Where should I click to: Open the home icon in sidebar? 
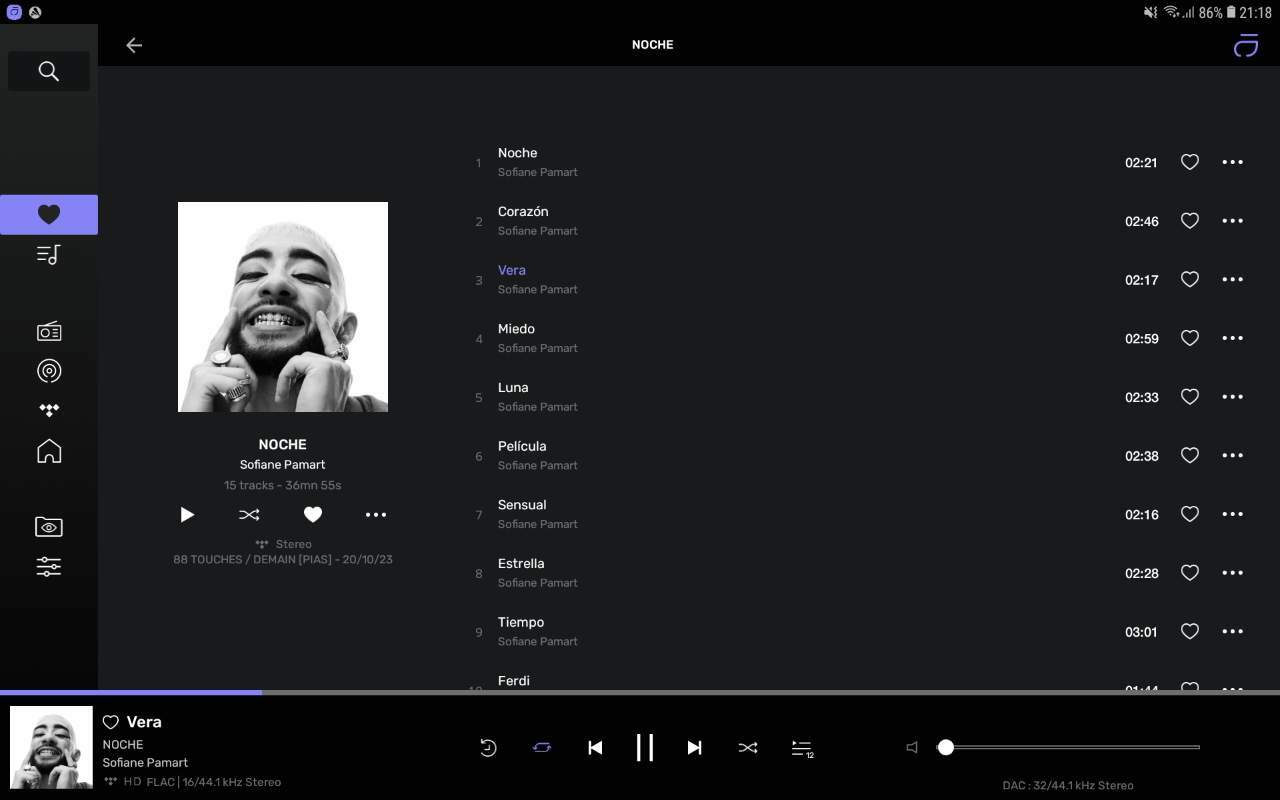click(x=48, y=451)
